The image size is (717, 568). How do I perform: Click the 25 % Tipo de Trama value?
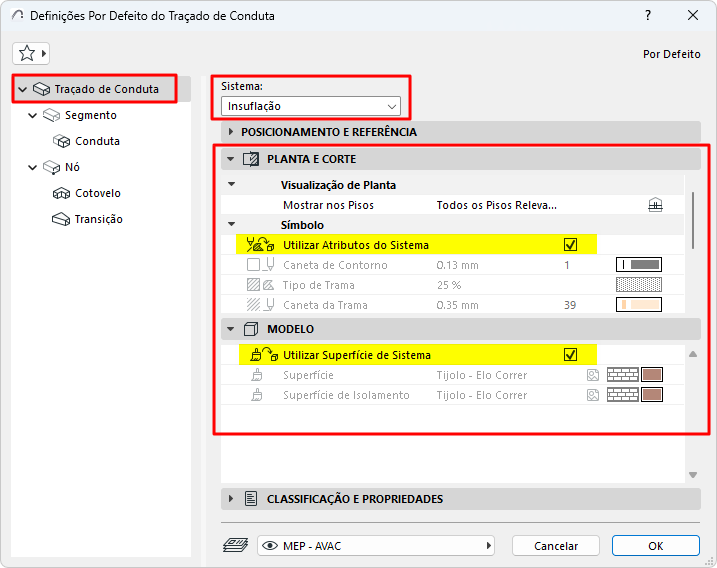[x=449, y=285]
